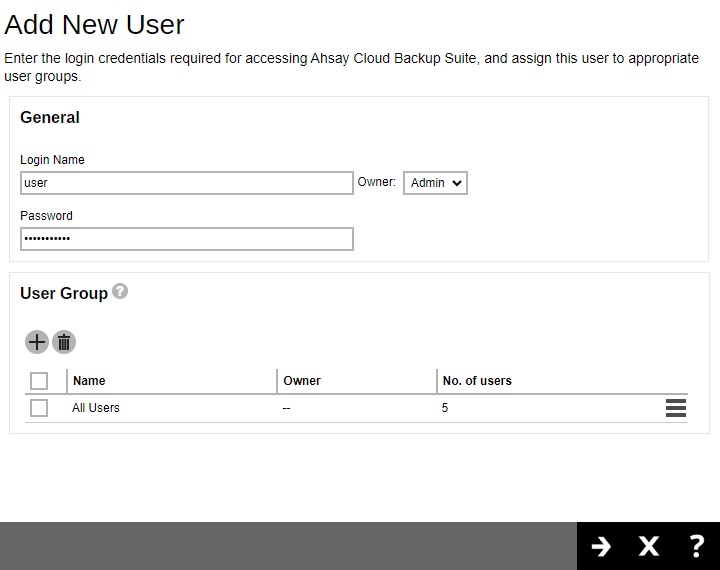The height and width of the screenshot is (570, 720).
Task: Click the All Users row reorder handle
Action: (675, 408)
